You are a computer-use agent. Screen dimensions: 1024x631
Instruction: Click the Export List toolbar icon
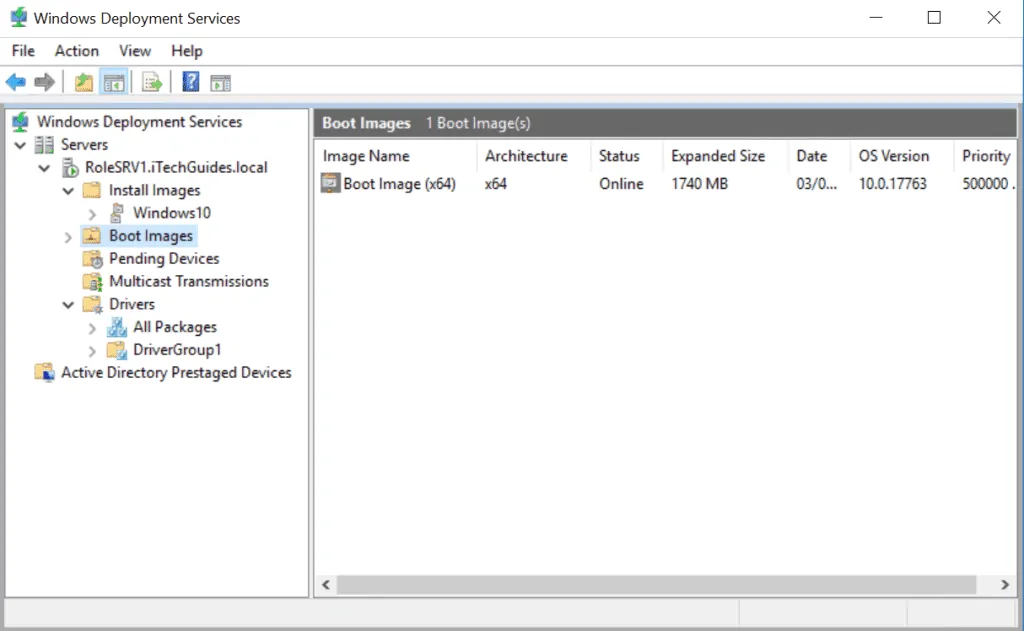click(150, 81)
